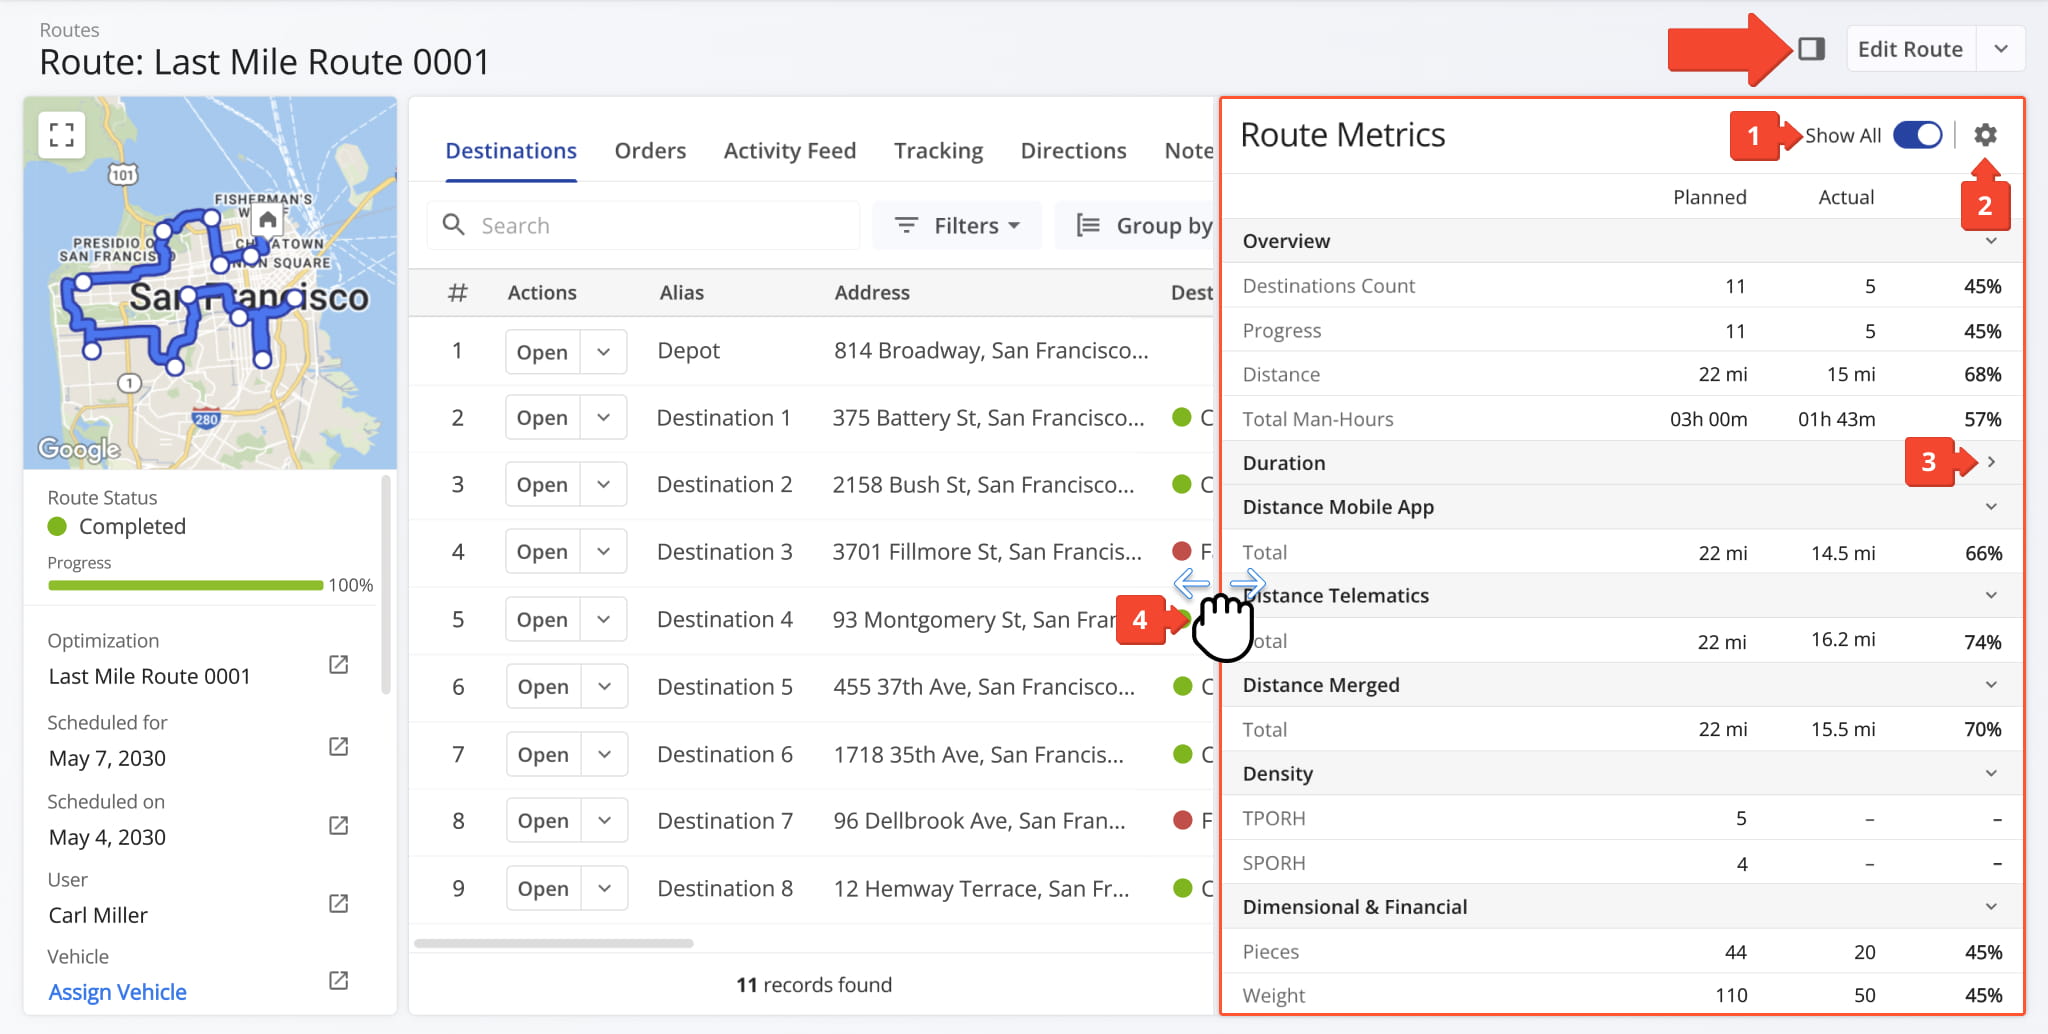Open the Scheduled for edit icon
Viewport: 2048px width, 1034px height.
[339, 747]
